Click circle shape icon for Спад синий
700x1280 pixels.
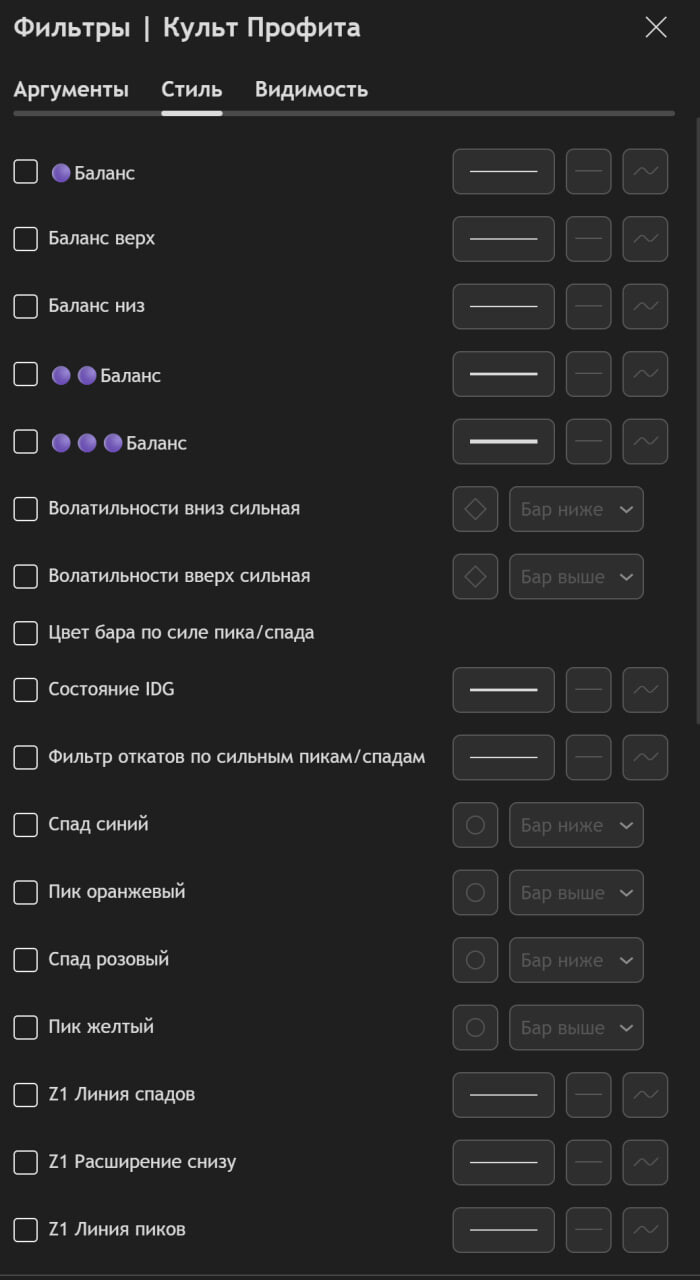[475, 825]
